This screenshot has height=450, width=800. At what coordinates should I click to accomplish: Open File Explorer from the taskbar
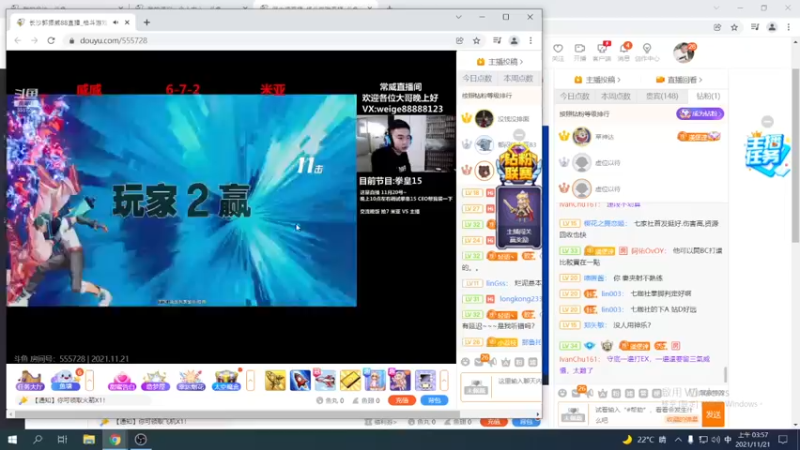click(89, 439)
